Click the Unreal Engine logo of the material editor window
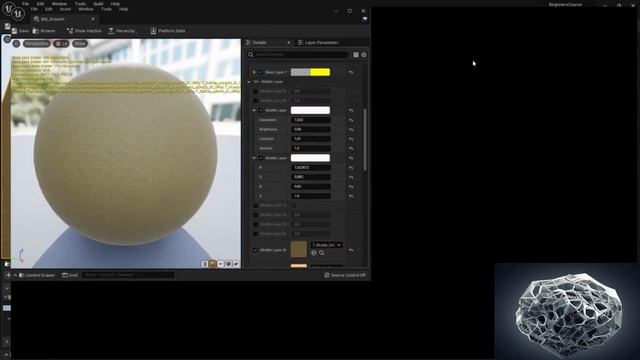 (x=18, y=14)
